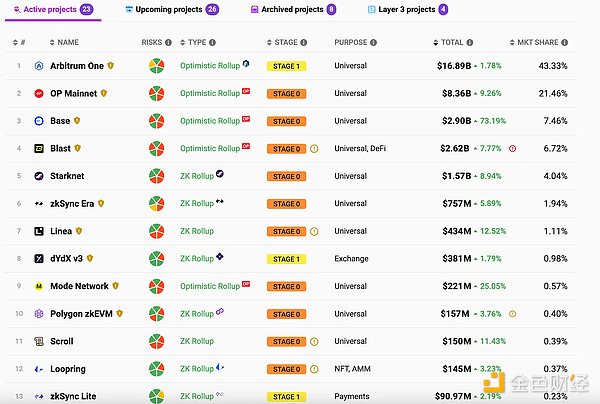Open the risk pie chart for Linea

coord(156,231)
